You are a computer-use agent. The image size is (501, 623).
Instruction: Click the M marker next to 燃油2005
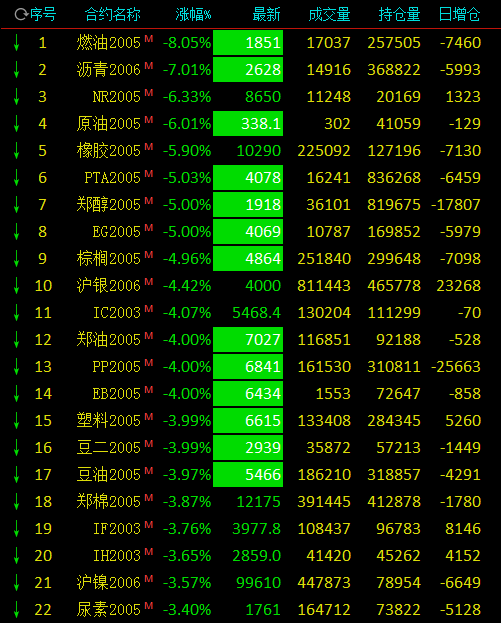(x=149, y=39)
